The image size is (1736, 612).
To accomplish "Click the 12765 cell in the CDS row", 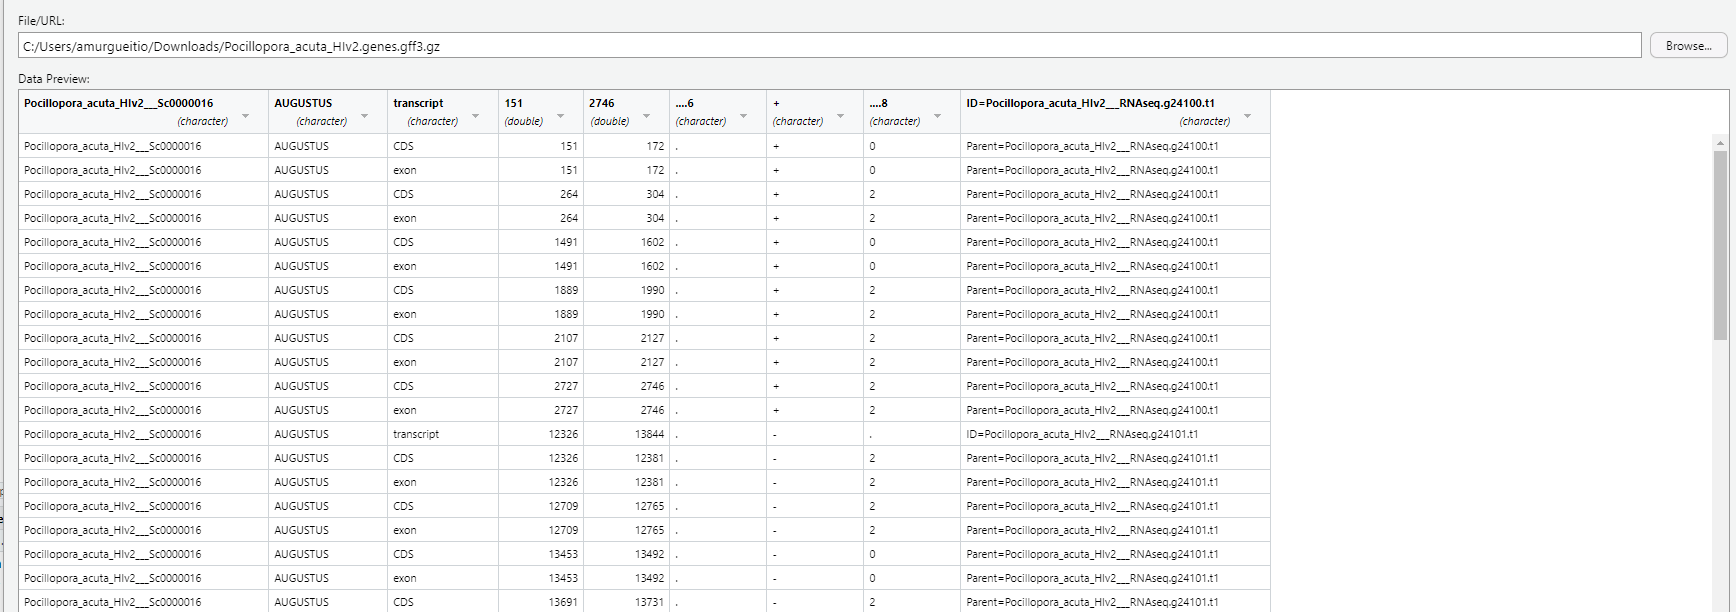I will click(x=626, y=506).
